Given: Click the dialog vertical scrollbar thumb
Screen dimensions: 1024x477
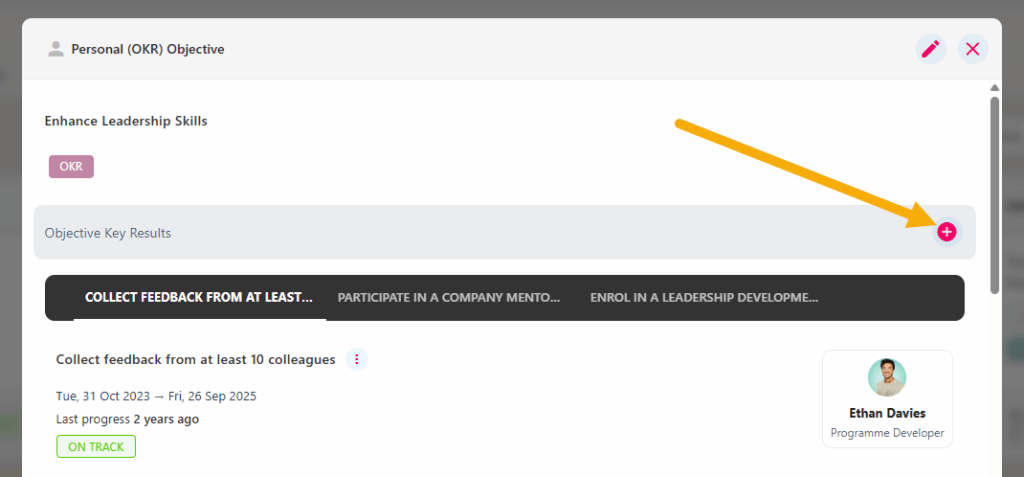Looking at the screenshot, I should tap(994, 195).
